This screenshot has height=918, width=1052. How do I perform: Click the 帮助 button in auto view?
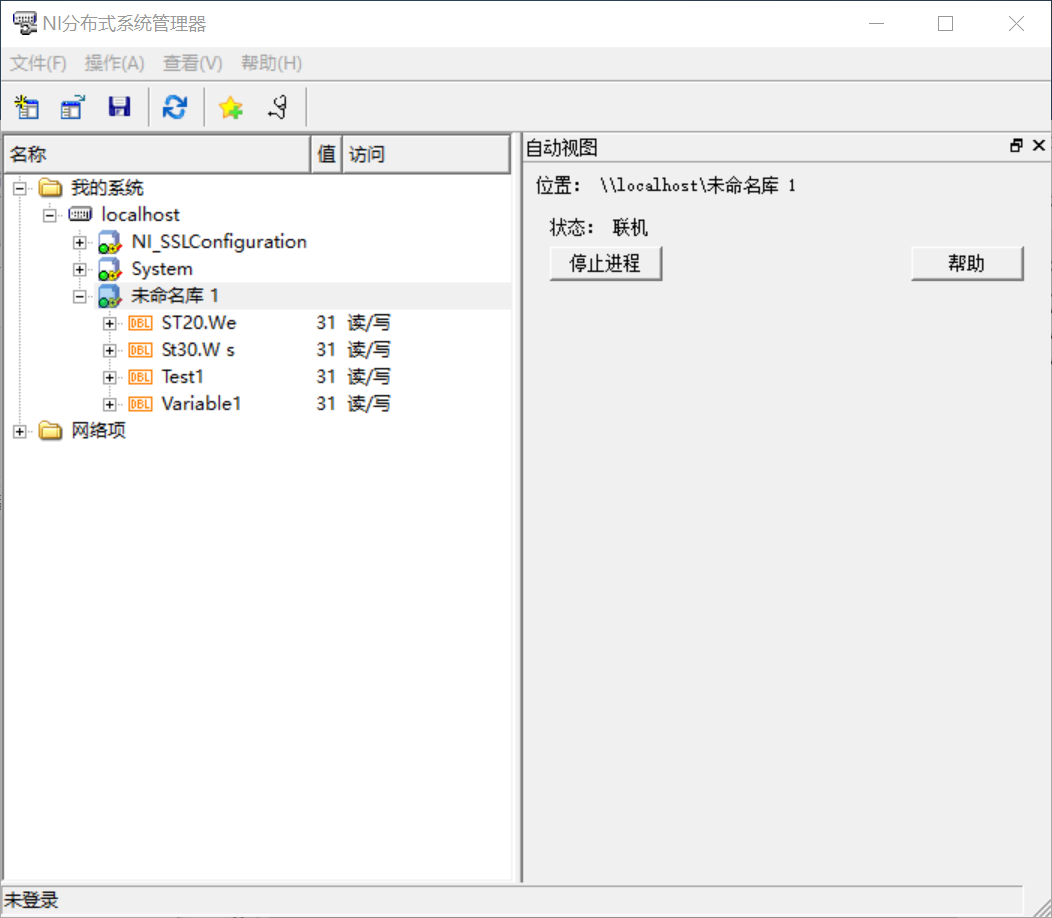pyautogui.click(x=967, y=263)
